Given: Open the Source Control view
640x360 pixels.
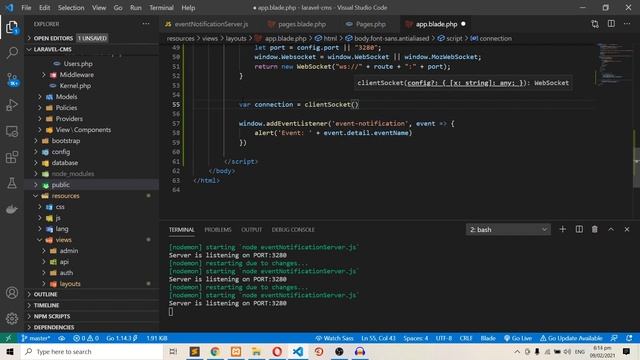Looking at the screenshot, I should (x=12, y=79).
